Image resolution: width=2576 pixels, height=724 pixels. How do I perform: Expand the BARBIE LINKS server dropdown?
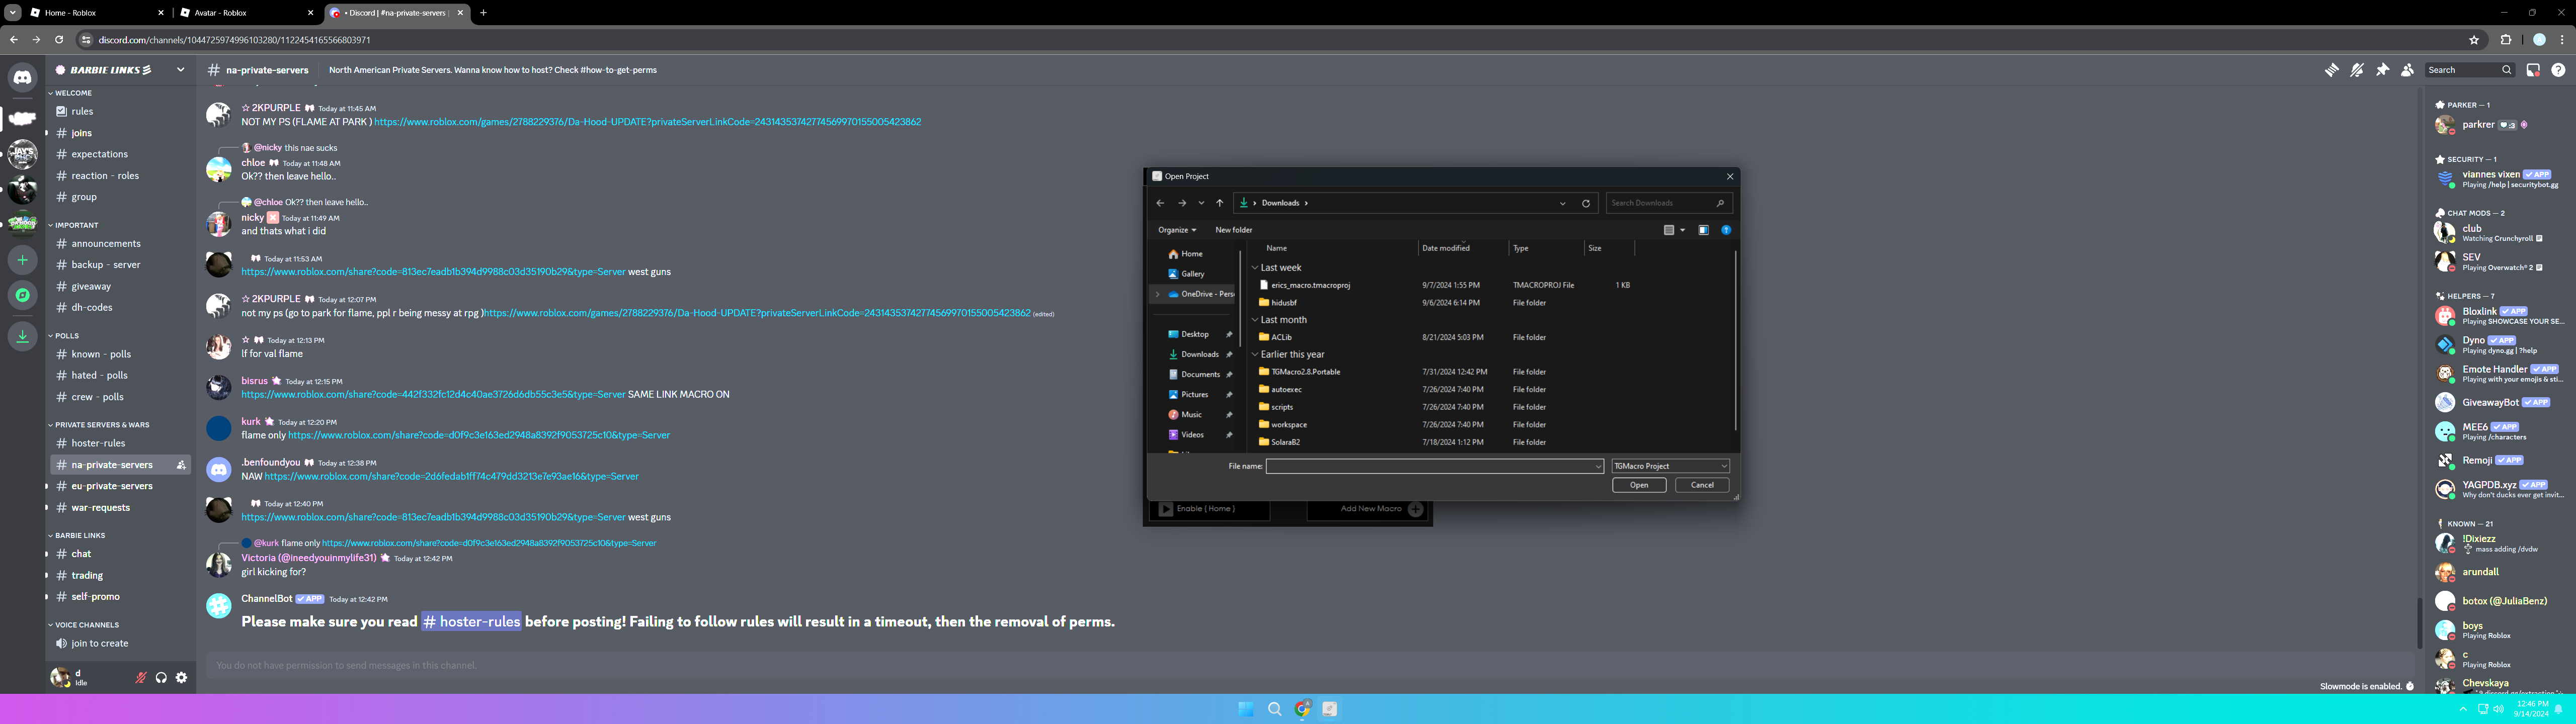[180, 70]
